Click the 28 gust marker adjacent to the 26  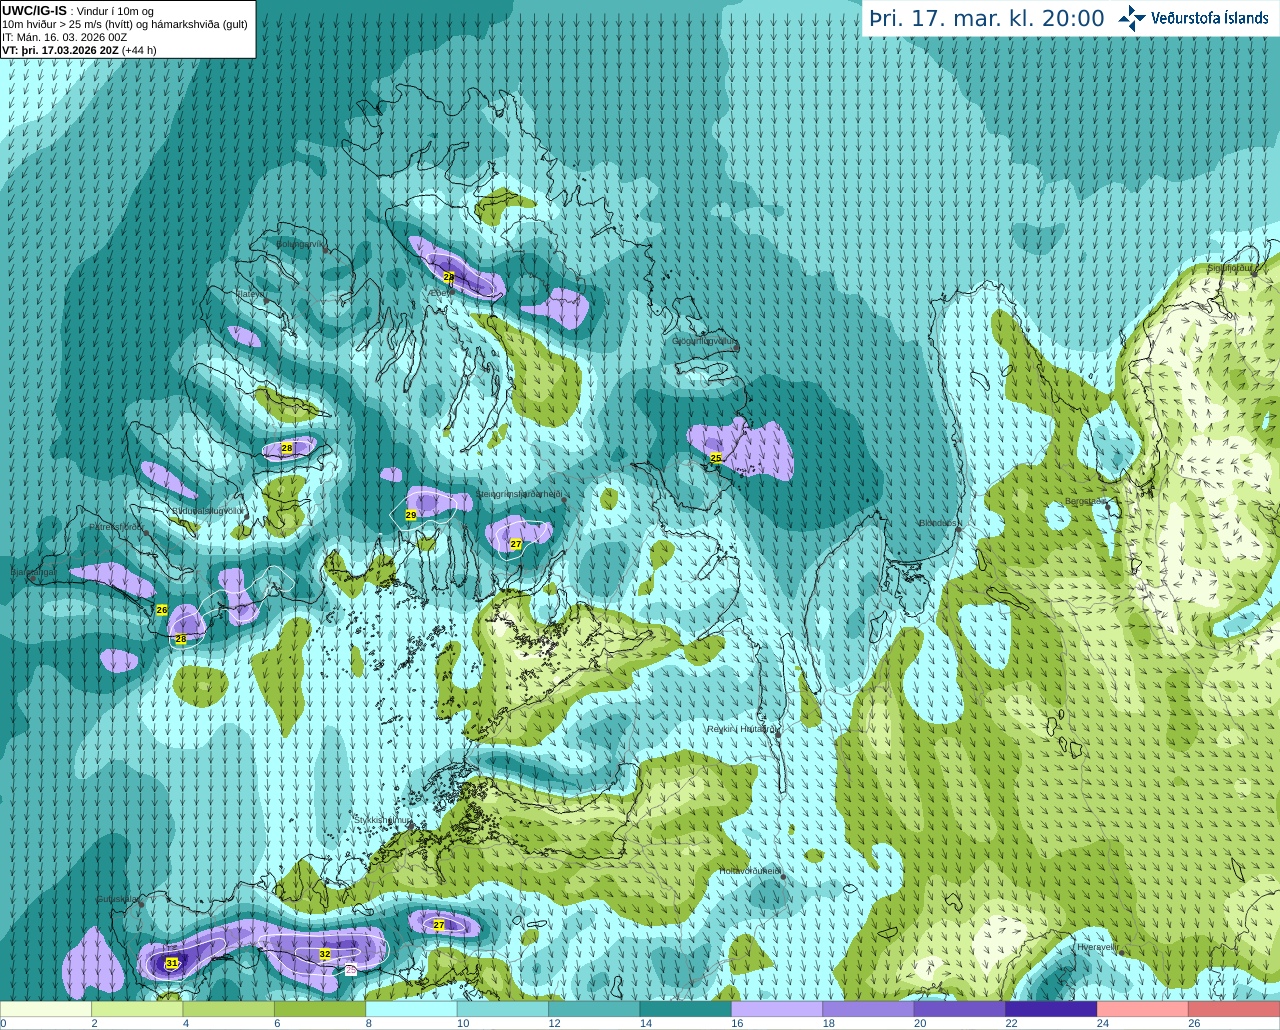click(181, 639)
